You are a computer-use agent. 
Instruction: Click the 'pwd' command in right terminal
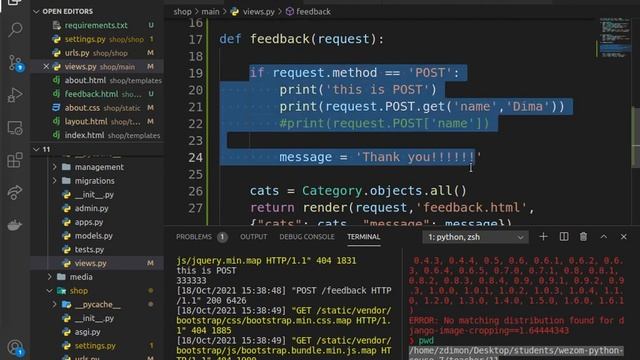point(426,340)
